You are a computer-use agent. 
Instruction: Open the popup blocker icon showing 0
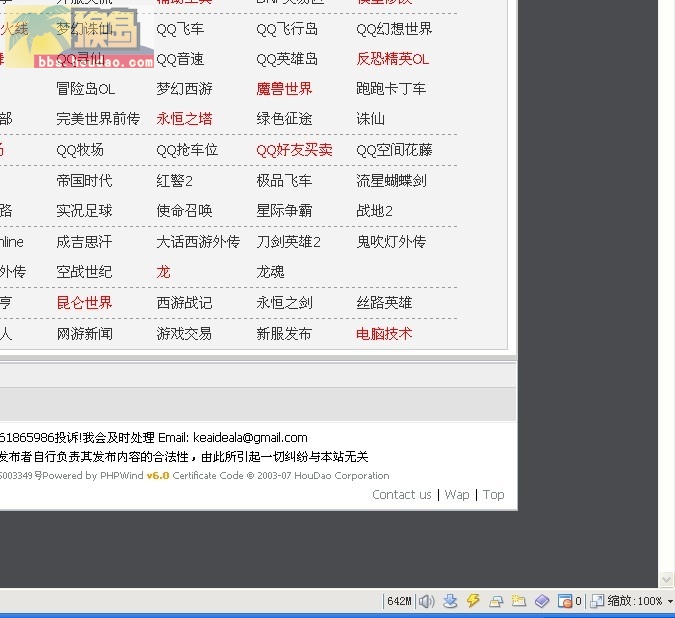[x=569, y=601]
